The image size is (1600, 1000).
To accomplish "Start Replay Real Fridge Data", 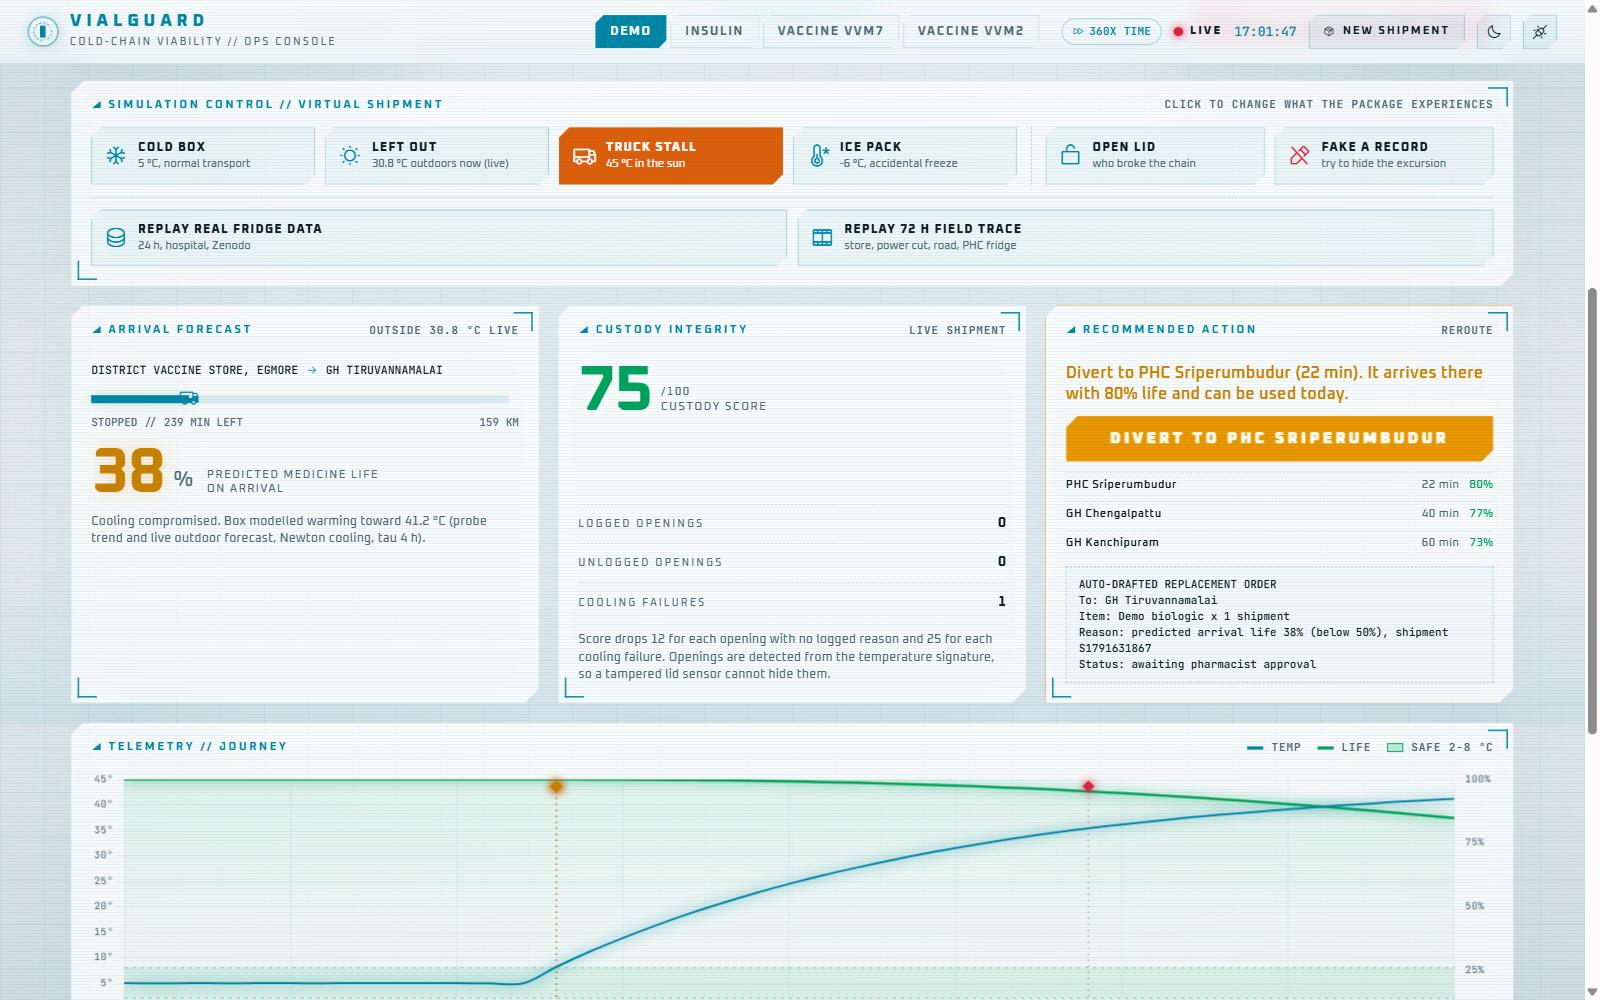I will tap(439, 237).
